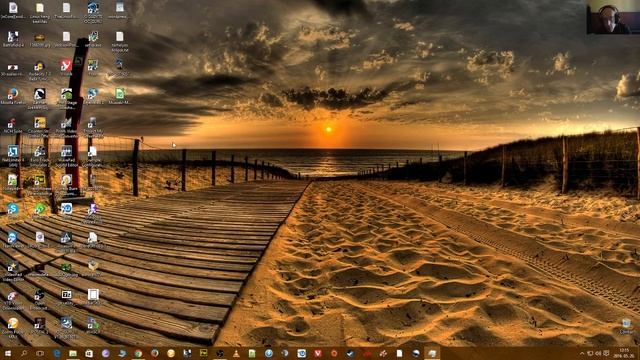Viewport: 640px width, 360px height.
Task: Launch the Euro Truck Simulator 2 desktop shortcut
Action: [x=40, y=155]
